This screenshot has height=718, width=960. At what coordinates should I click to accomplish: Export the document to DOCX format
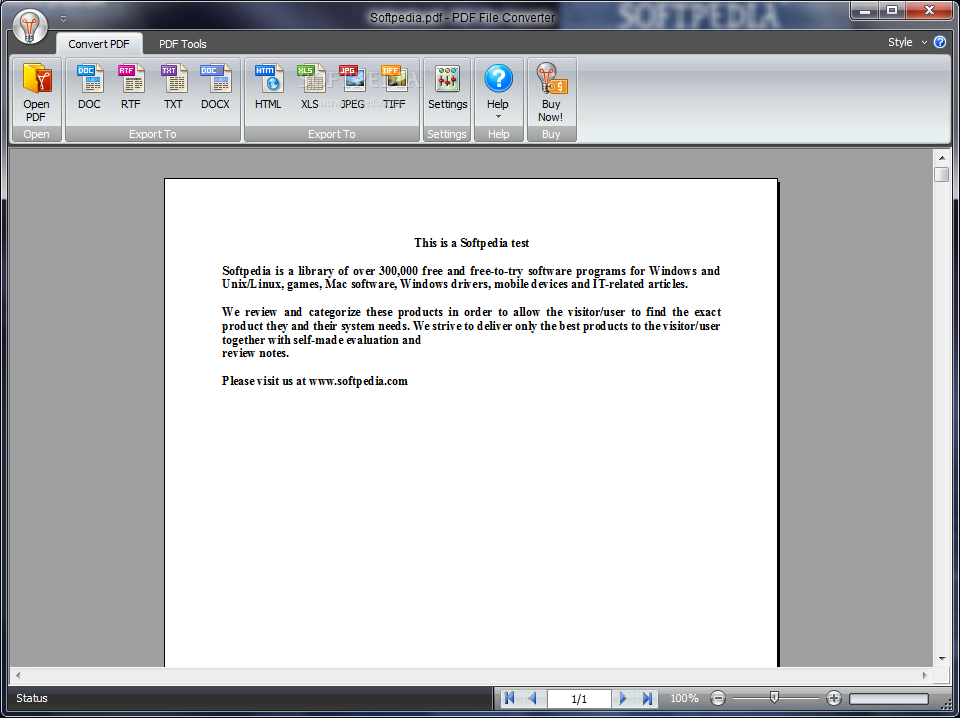(x=216, y=86)
